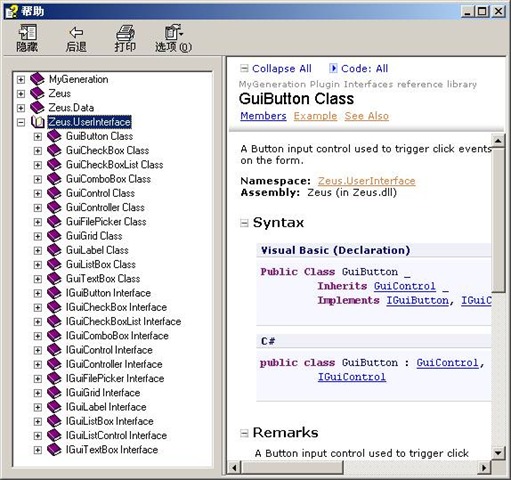Viewport: 511px width, 480px height.
Task: Expand the Zeus.Data tree node
Action: (x=21, y=108)
